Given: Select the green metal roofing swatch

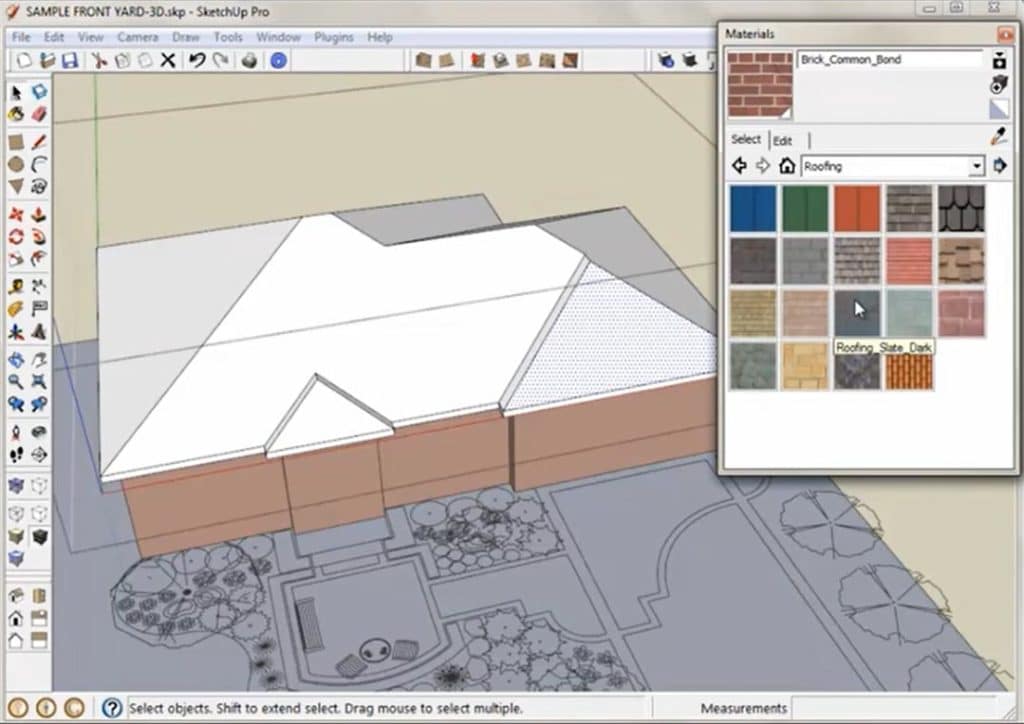Looking at the screenshot, I should point(805,209).
